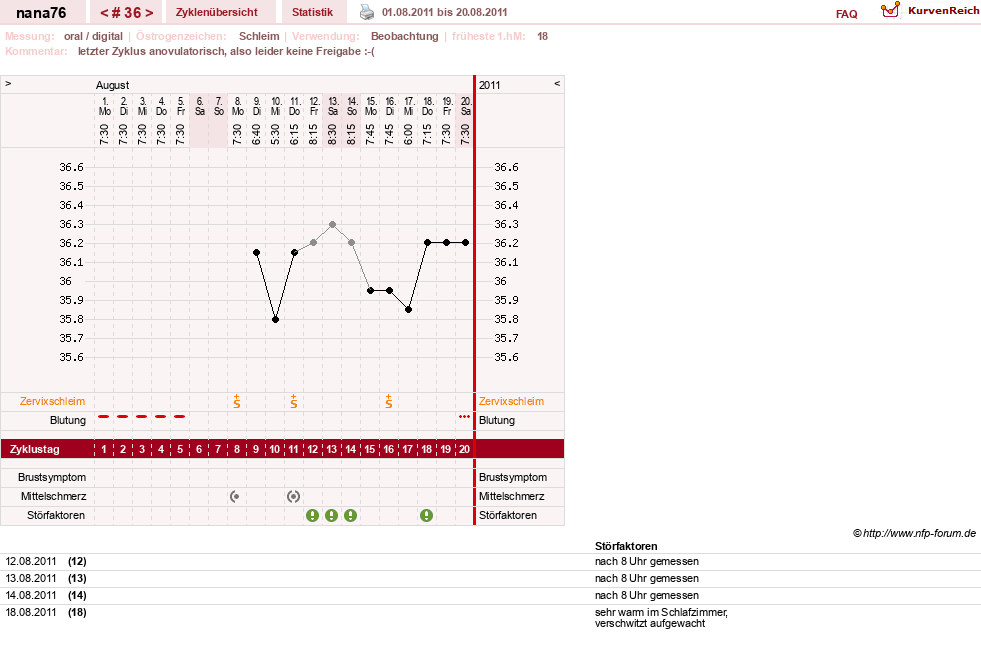Click the date range 01.08.2011 bis 20.08.2011

[444, 12]
